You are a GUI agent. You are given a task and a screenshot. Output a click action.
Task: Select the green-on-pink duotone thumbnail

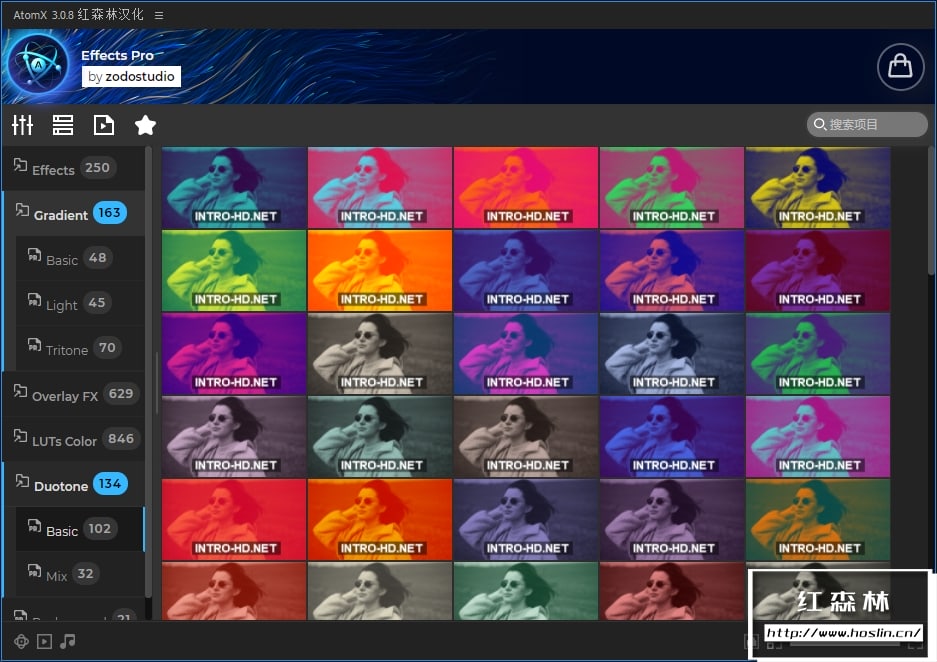point(672,188)
